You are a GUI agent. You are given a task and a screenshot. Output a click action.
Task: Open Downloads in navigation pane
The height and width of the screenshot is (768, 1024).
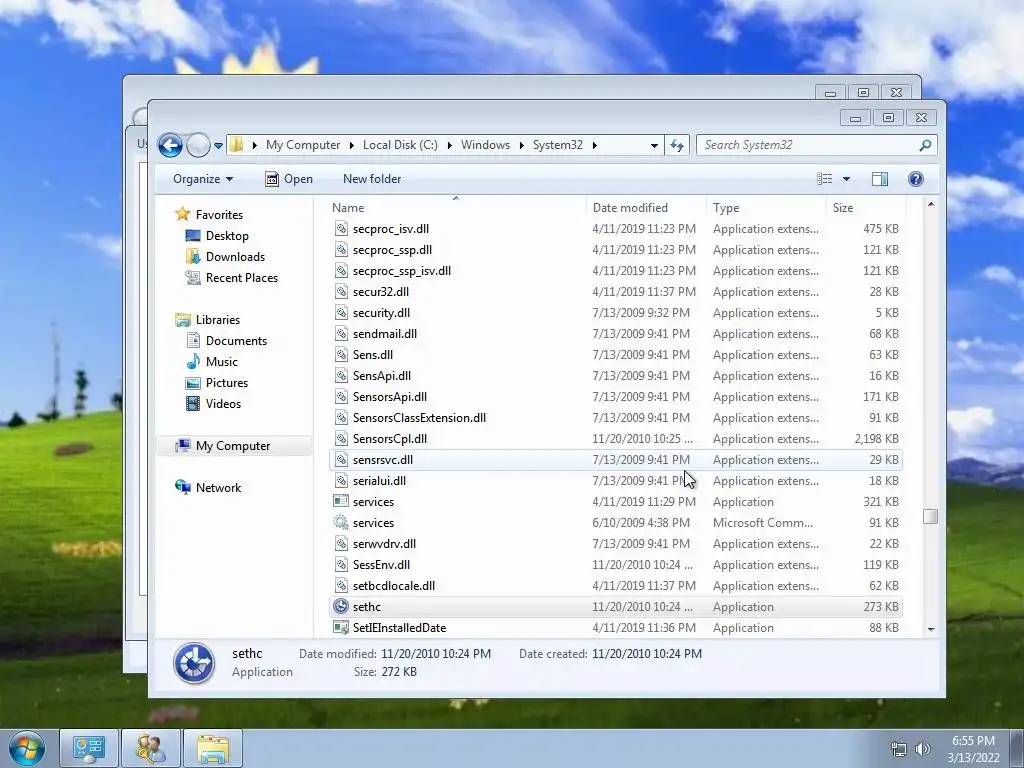(235, 257)
